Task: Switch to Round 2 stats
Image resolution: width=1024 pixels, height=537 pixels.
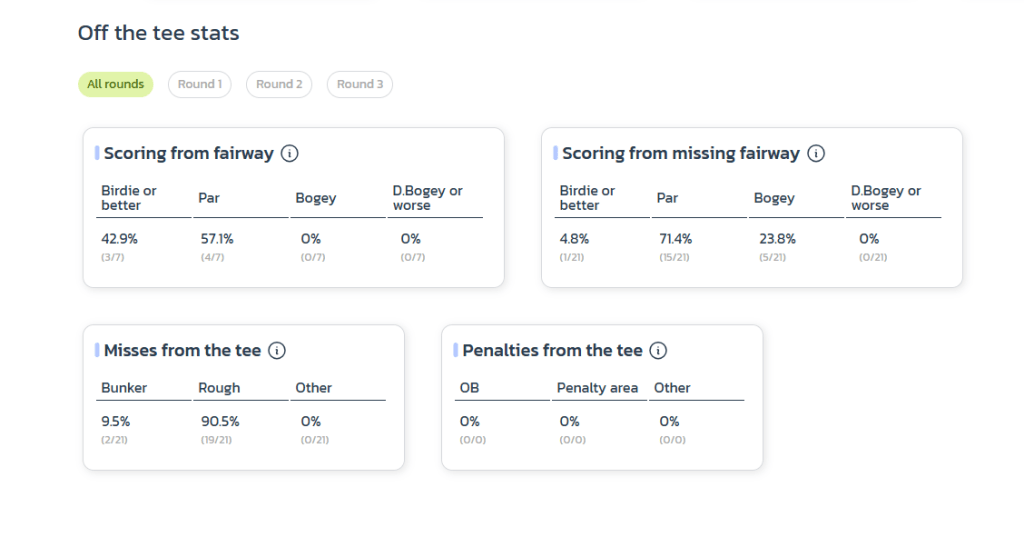Action: tap(279, 84)
